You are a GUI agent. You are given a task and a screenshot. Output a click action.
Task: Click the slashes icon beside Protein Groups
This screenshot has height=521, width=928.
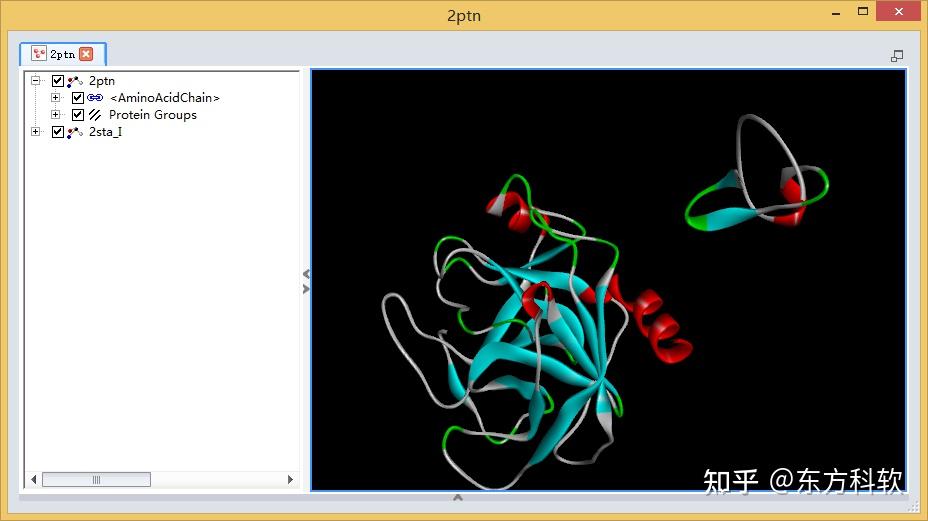[x=95, y=115]
